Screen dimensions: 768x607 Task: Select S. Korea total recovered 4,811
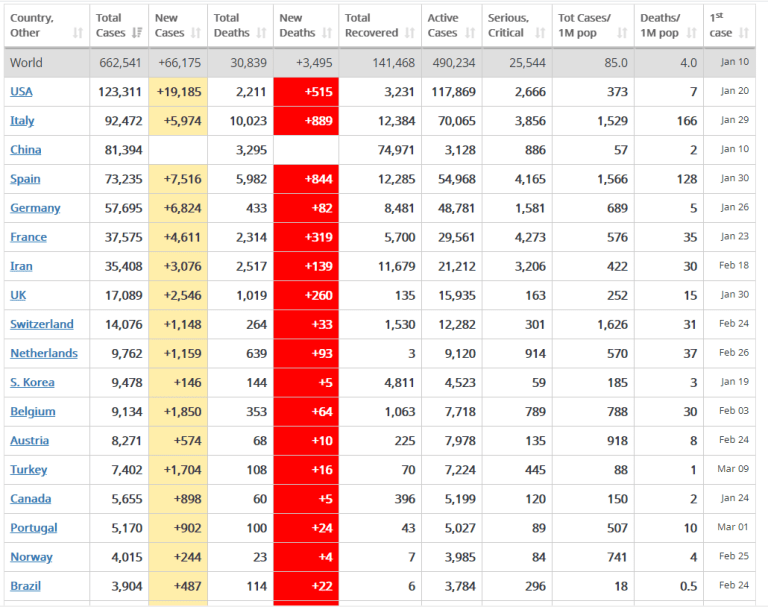(399, 382)
